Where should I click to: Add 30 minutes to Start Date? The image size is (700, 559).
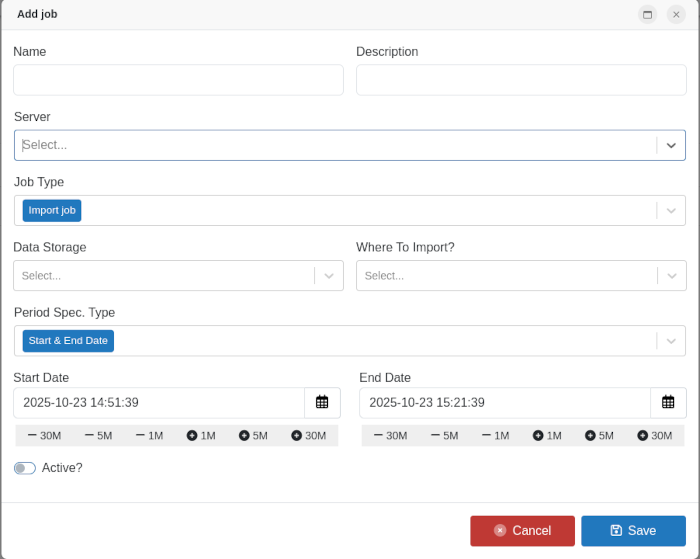309,435
